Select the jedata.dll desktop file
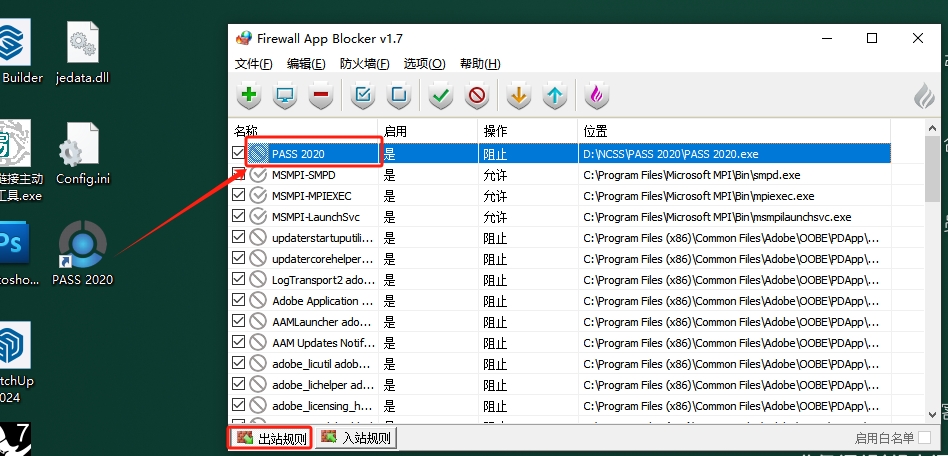 (82, 53)
